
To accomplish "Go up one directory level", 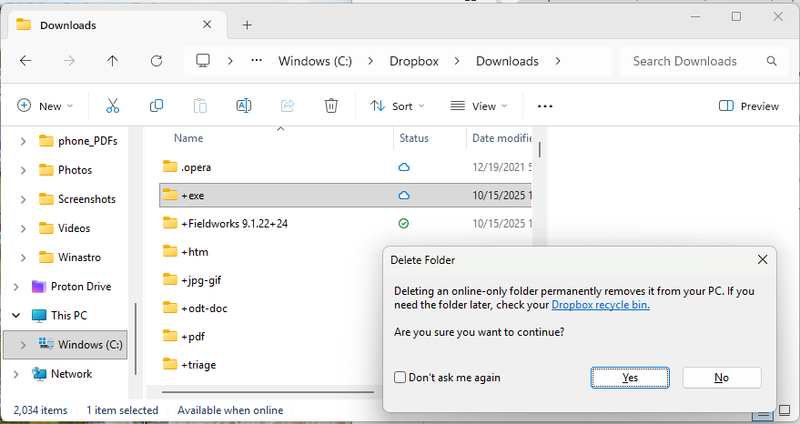I will (112, 61).
